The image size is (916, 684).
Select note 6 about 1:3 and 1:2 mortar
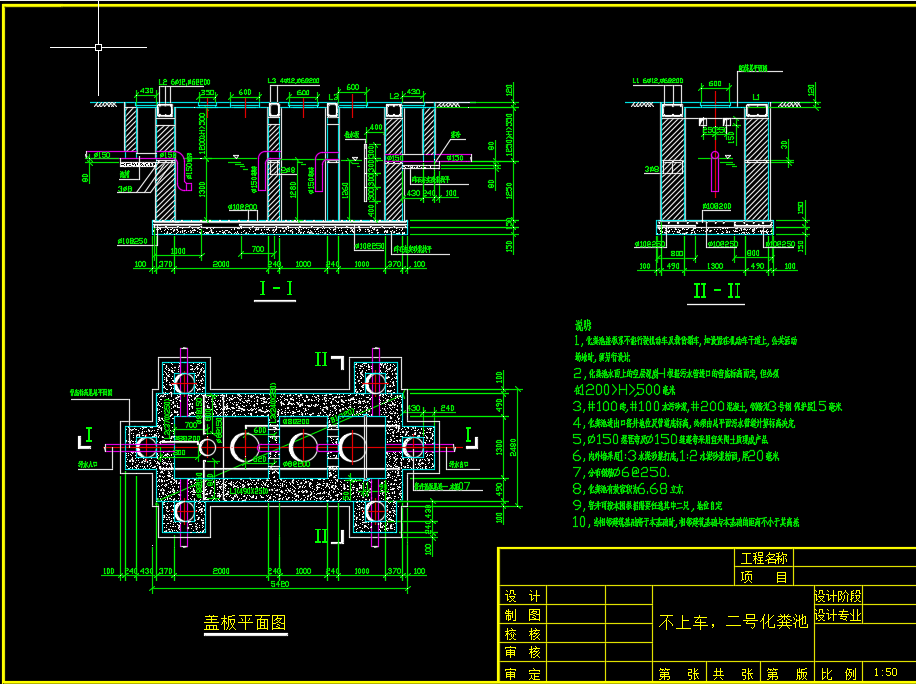click(x=676, y=456)
